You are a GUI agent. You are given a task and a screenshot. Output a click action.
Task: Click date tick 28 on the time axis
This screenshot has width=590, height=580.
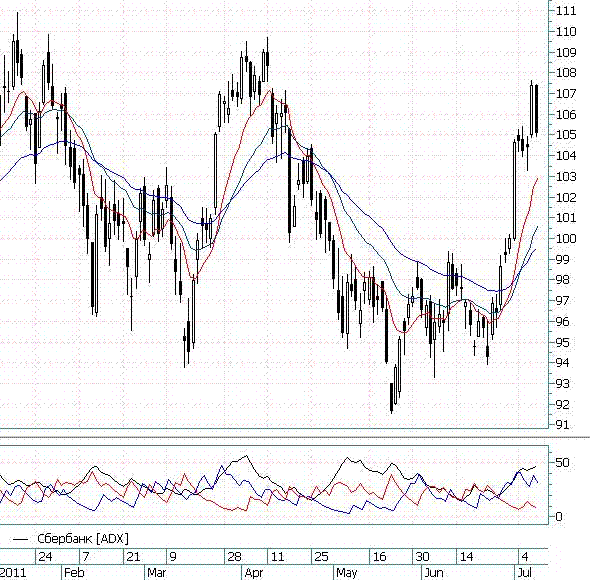[234, 557]
